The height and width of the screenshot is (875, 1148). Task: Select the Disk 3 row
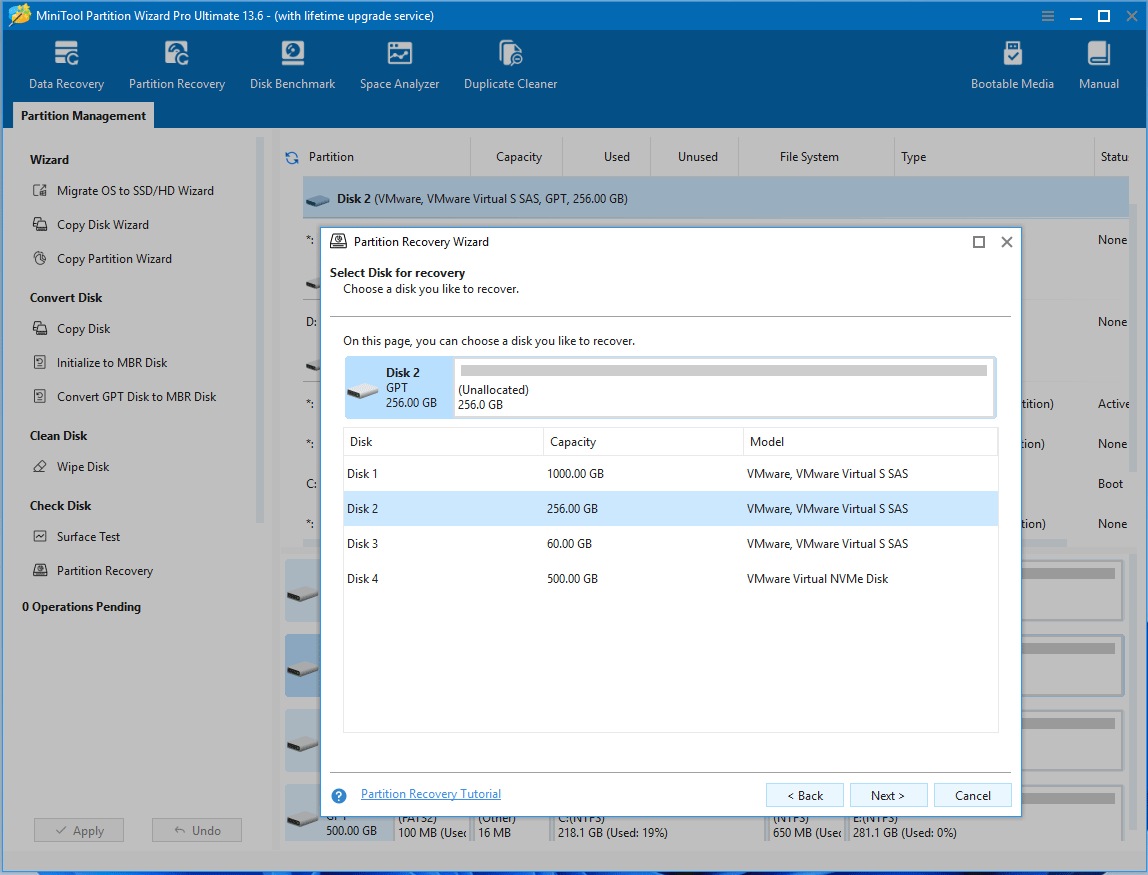coord(671,543)
